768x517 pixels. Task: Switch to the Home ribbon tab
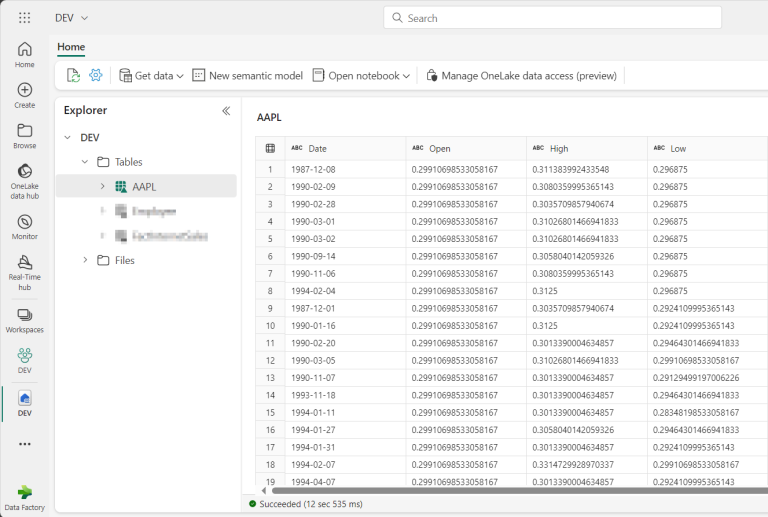(x=71, y=47)
